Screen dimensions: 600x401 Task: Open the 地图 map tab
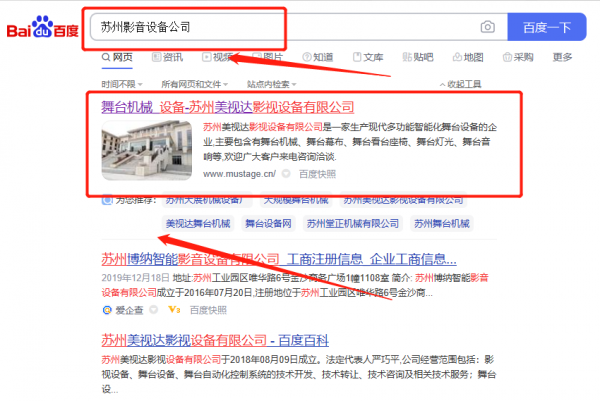(467, 58)
